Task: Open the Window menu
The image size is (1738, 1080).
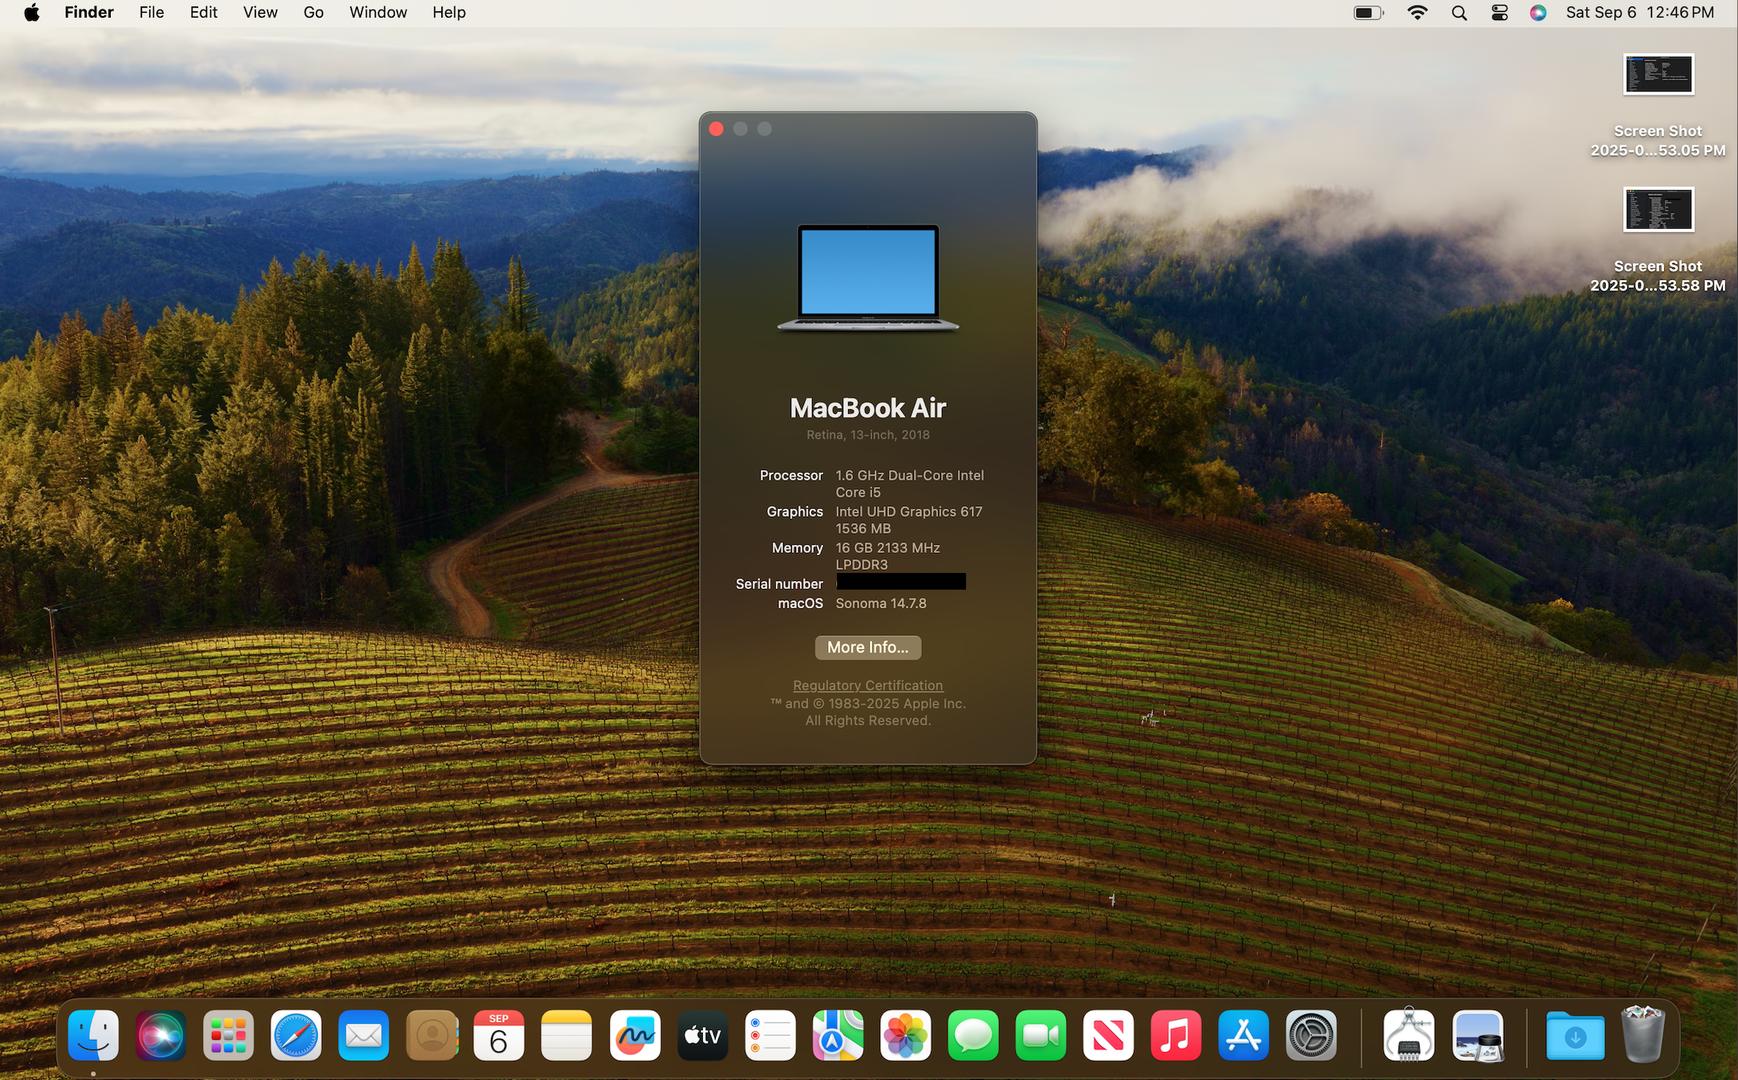Action: (x=378, y=12)
